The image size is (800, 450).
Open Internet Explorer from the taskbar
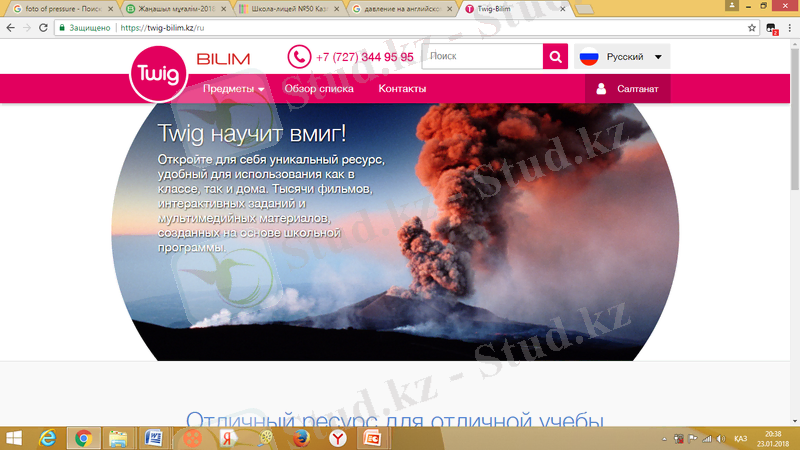click(47, 438)
